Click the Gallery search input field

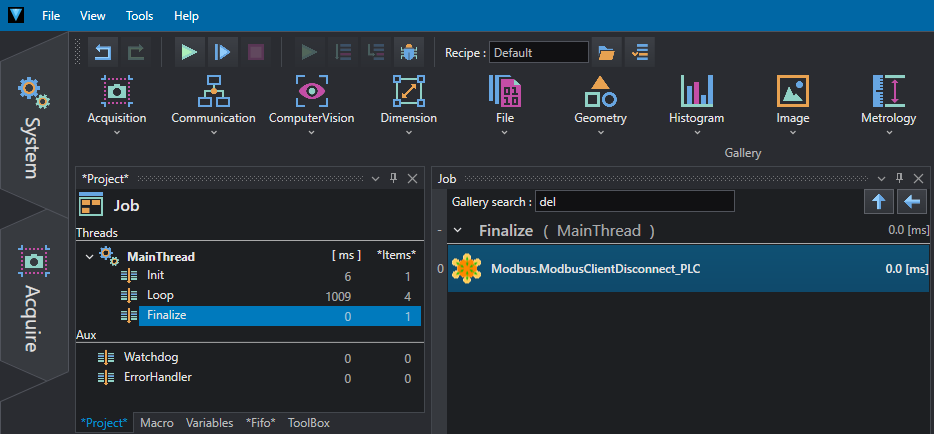pyautogui.click(x=634, y=202)
